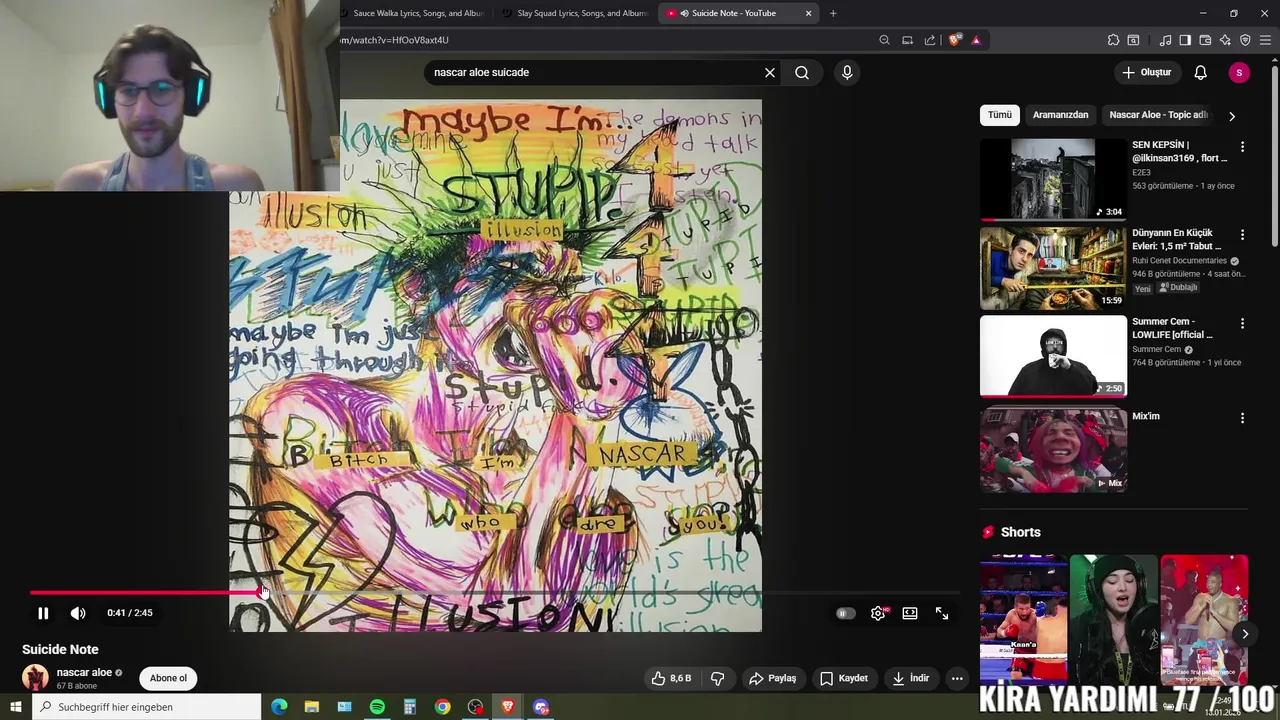1280x720 pixels.
Task: Open options for SEN KEPSİN video
Action: [x=1242, y=146]
